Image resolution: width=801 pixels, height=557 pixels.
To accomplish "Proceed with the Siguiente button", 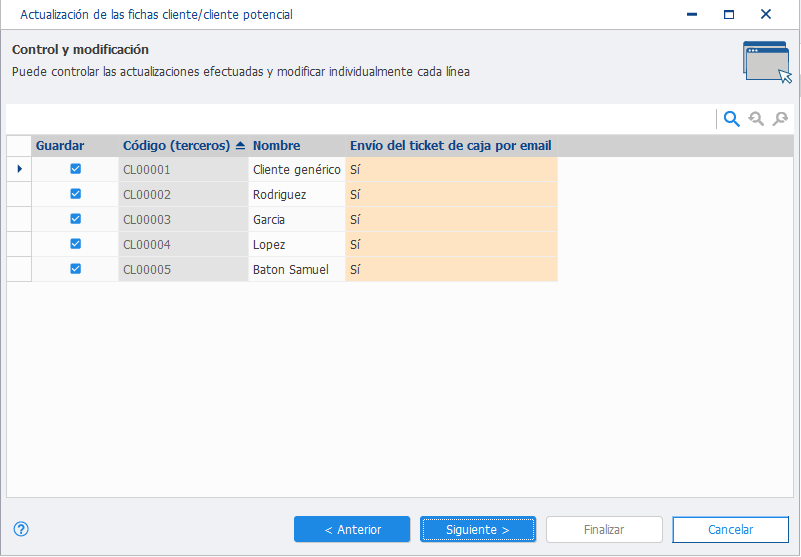I will 478,529.
